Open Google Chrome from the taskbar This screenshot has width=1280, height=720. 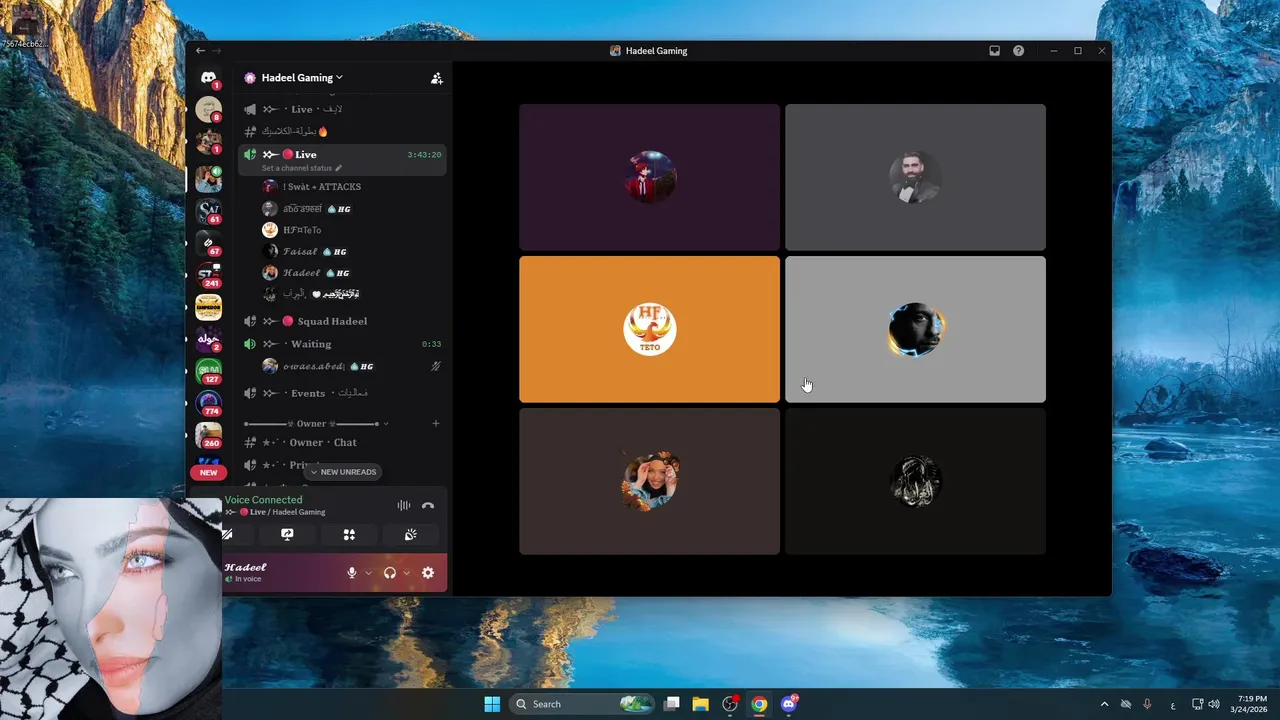point(759,704)
